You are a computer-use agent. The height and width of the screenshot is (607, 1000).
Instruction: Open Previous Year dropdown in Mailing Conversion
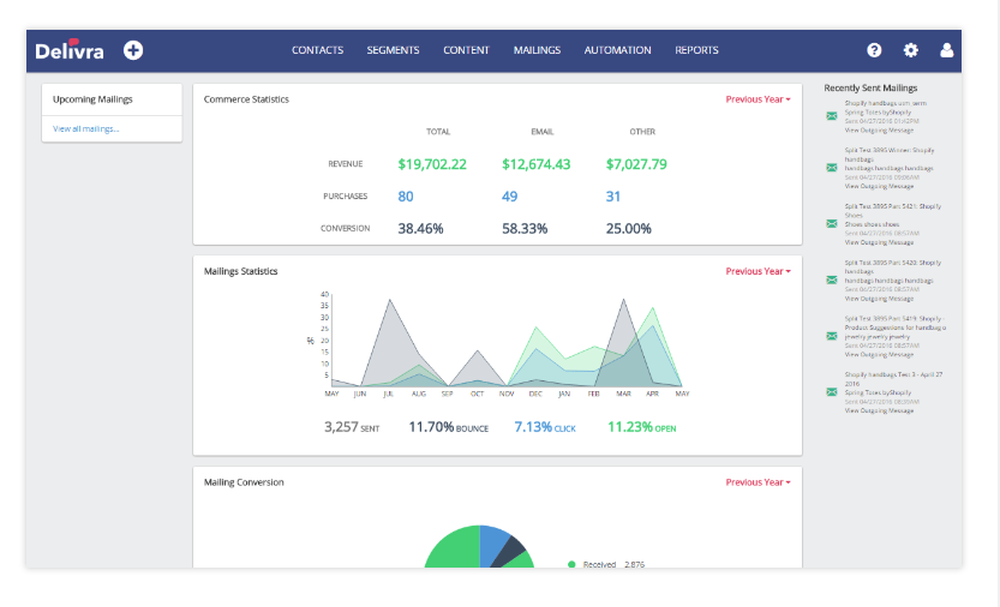coord(757,481)
